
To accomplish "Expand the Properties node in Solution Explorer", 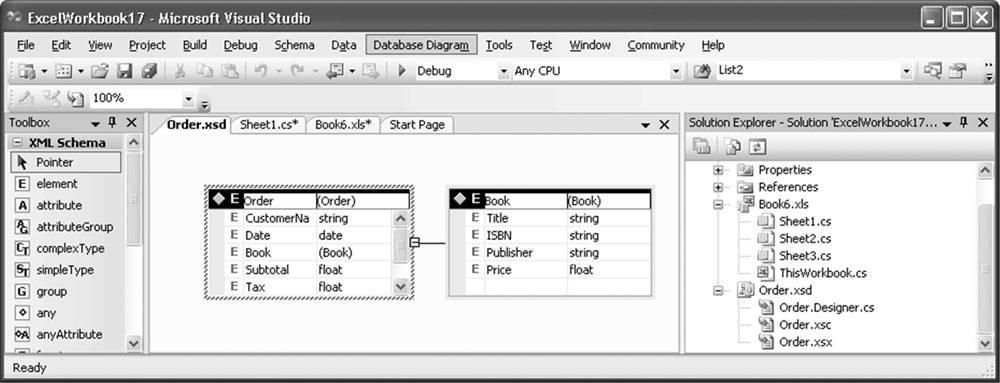I will [719, 170].
